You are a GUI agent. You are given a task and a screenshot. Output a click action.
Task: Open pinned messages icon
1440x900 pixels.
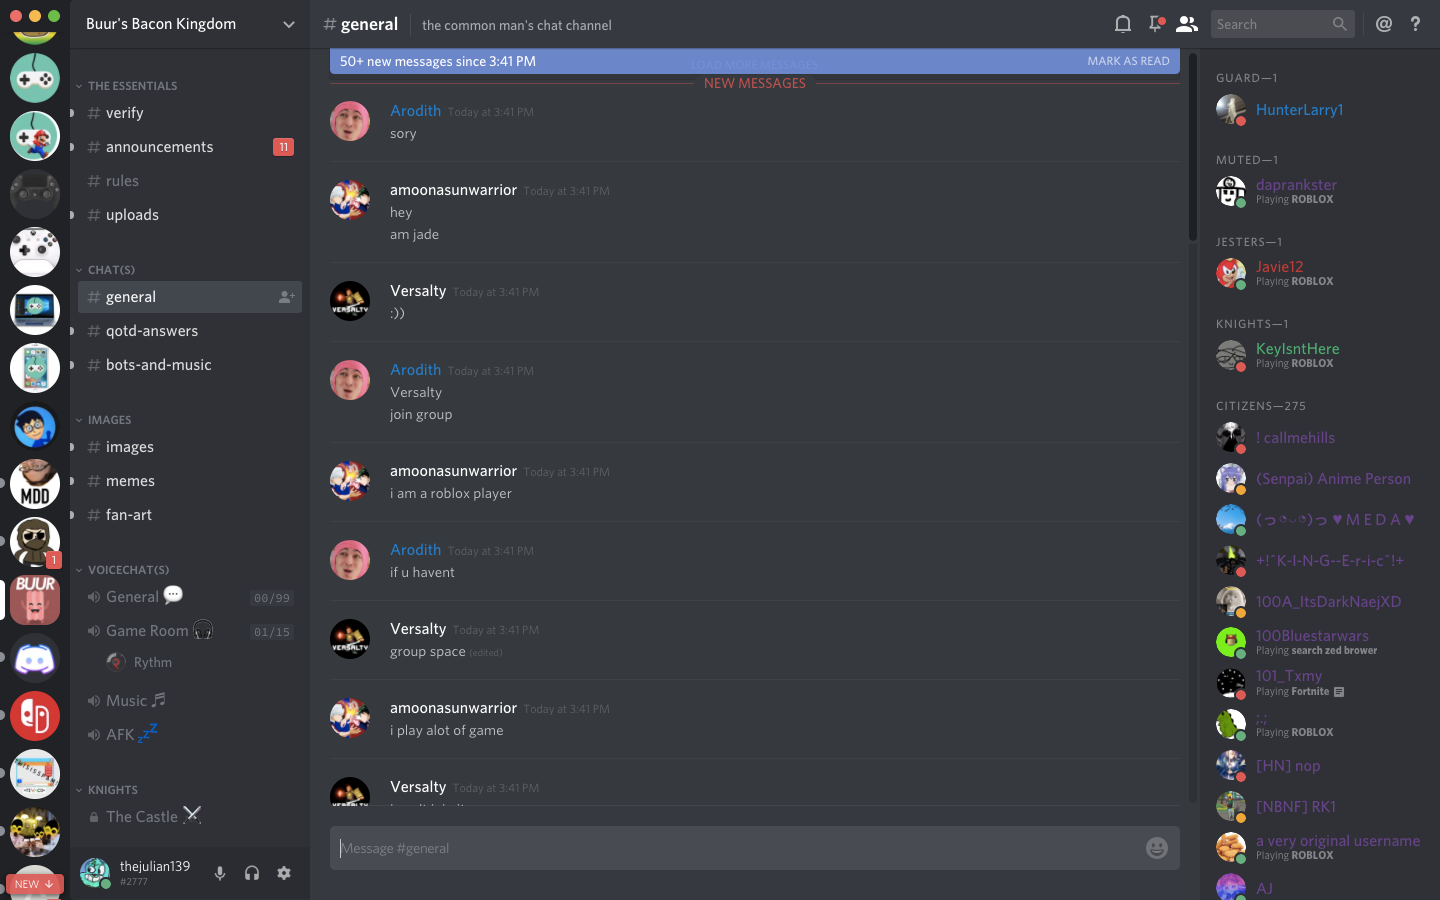pyautogui.click(x=1155, y=24)
